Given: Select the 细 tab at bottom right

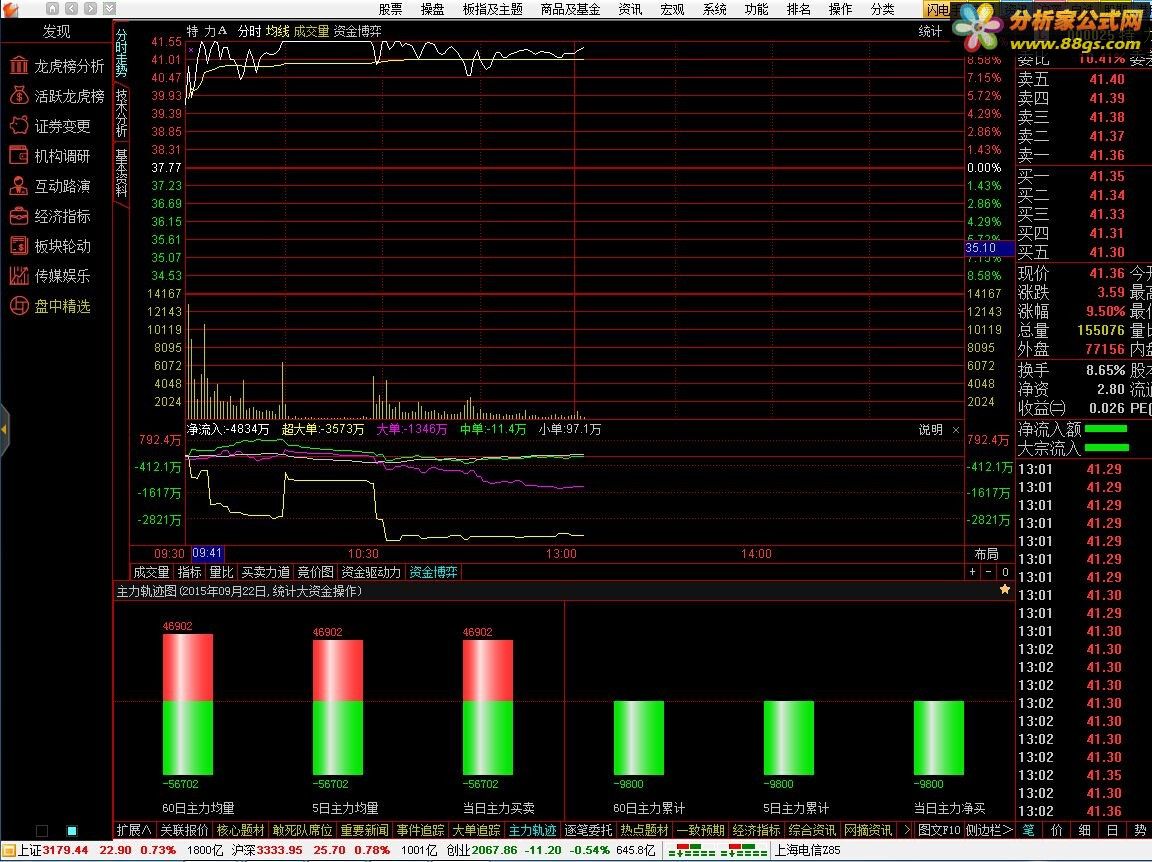Looking at the screenshot, I should point(1084,830).
